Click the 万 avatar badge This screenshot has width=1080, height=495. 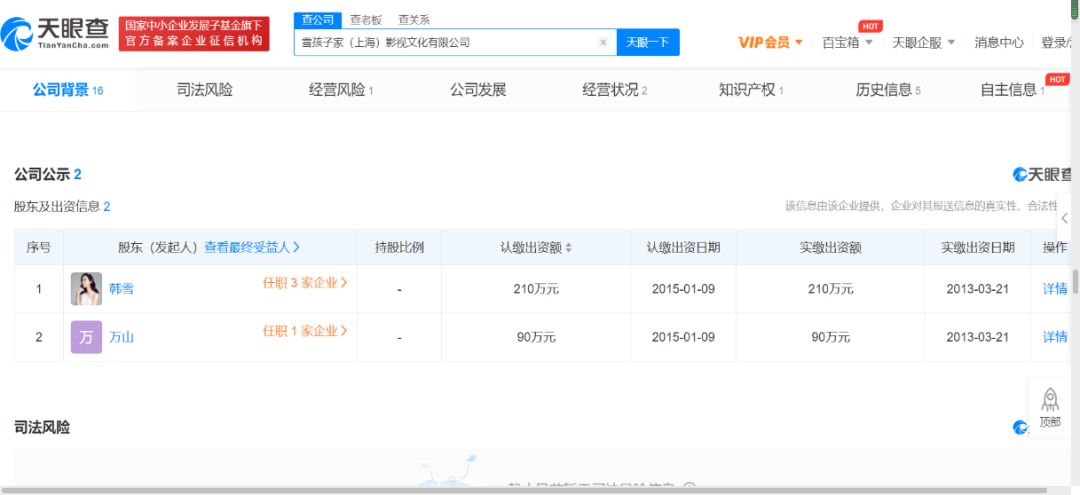point(86,337)
